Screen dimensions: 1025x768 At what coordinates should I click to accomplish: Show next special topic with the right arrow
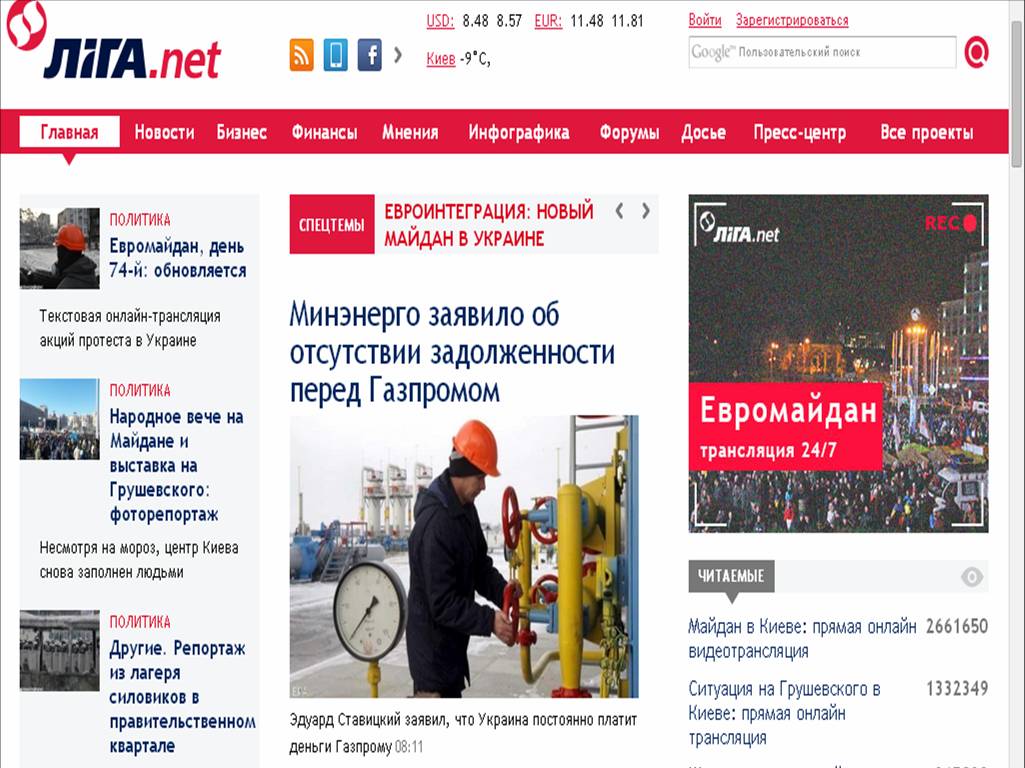click(x=646, y=210)
